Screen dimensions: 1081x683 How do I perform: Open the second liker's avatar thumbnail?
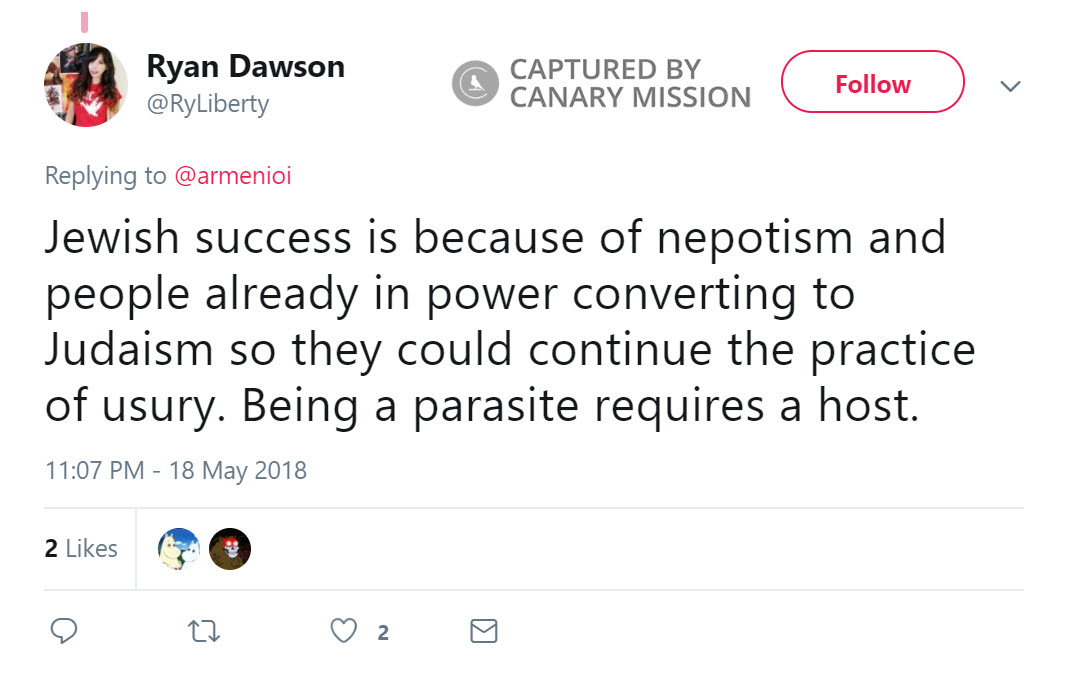pos(230,548)
